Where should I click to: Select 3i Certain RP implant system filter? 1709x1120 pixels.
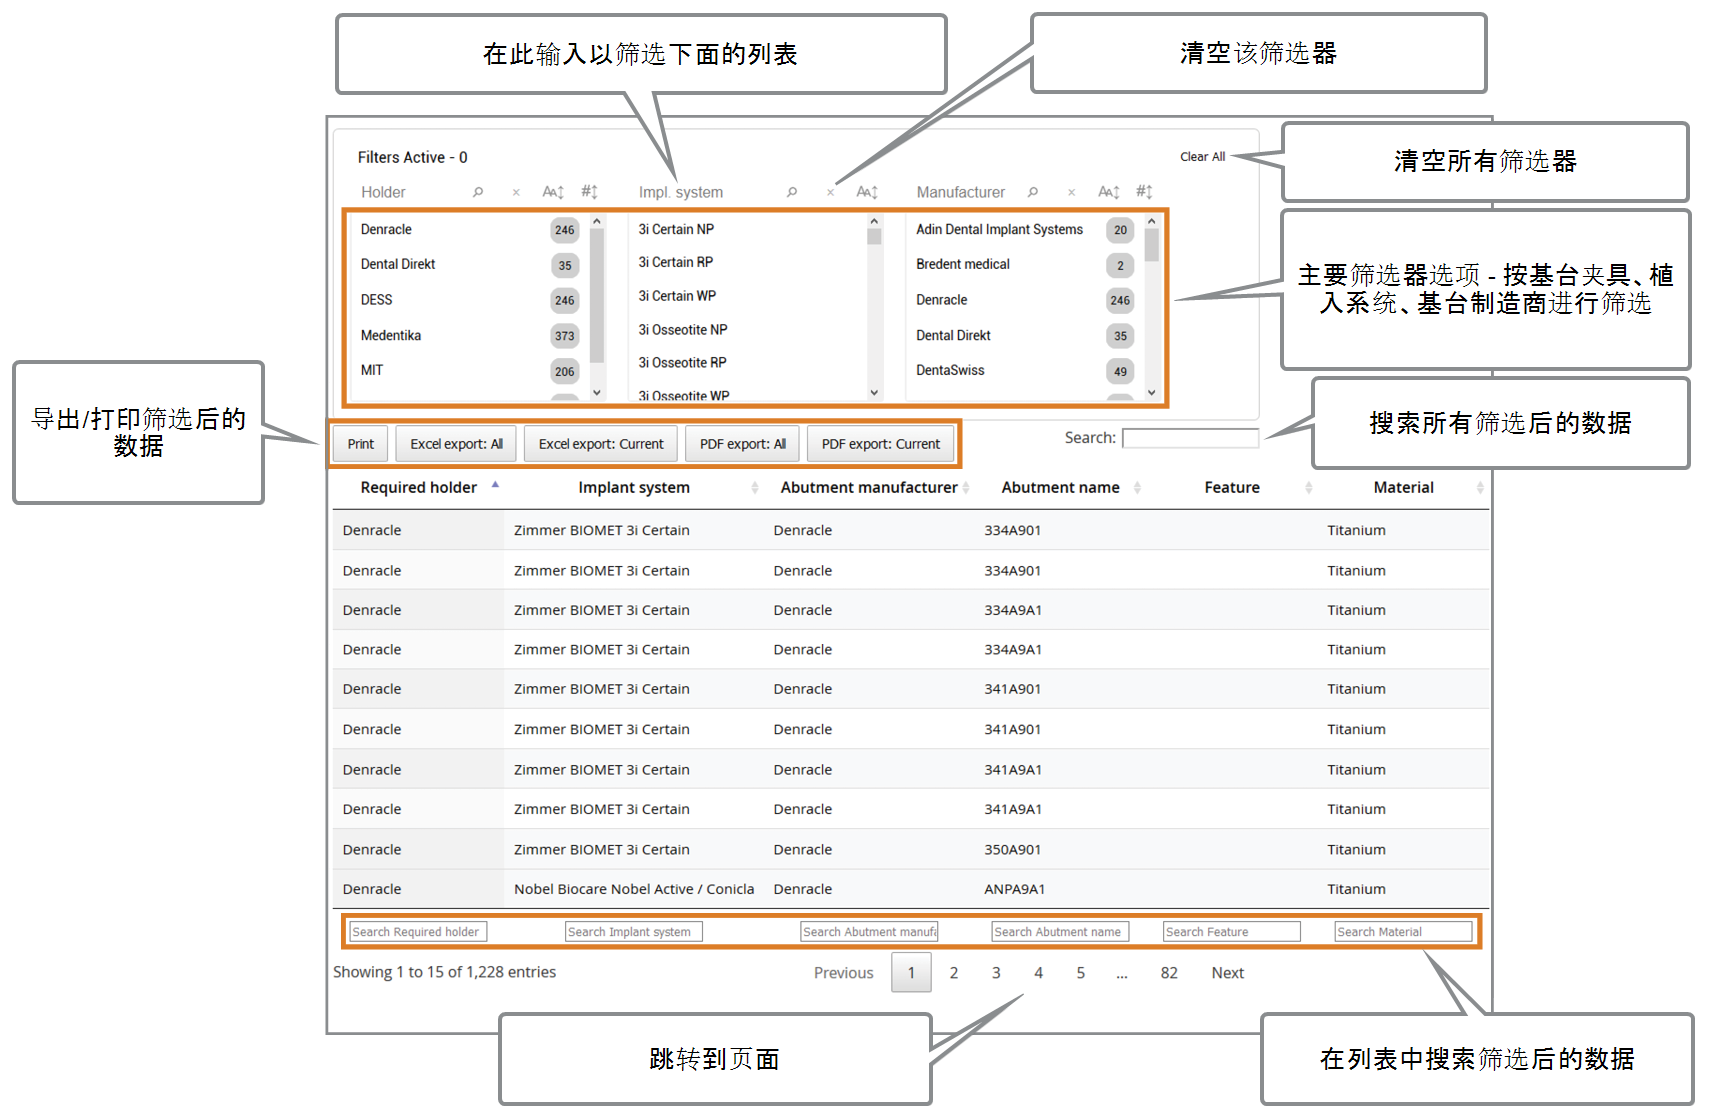676,262
